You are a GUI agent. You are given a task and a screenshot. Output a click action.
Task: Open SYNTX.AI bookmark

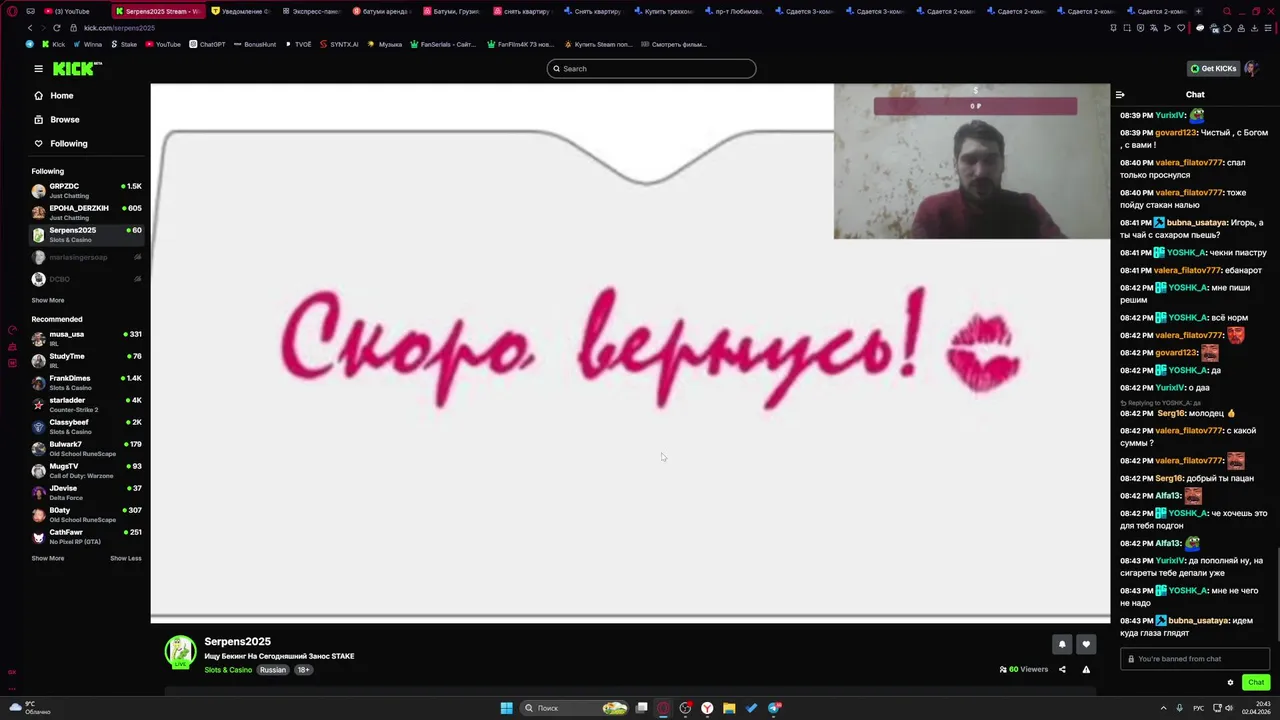pyautogui.click(x=339, y=44)
